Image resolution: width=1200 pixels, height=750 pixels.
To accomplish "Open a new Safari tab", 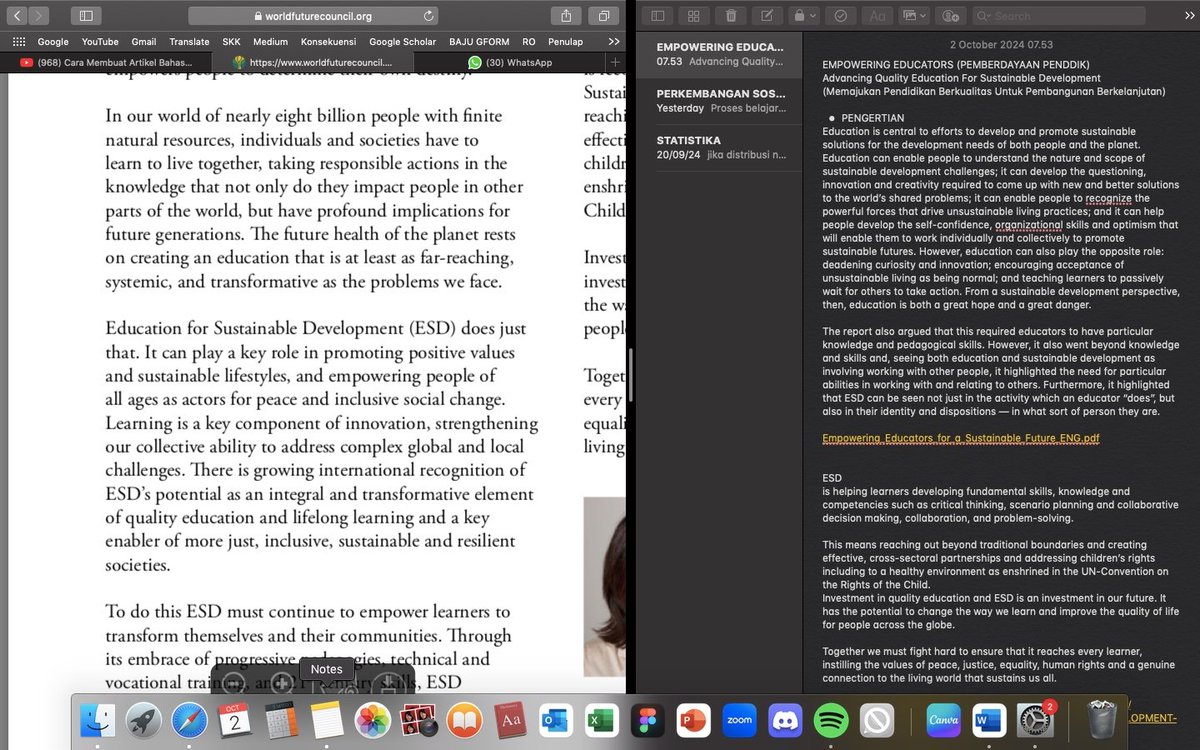I will click(x=614, y=62).
